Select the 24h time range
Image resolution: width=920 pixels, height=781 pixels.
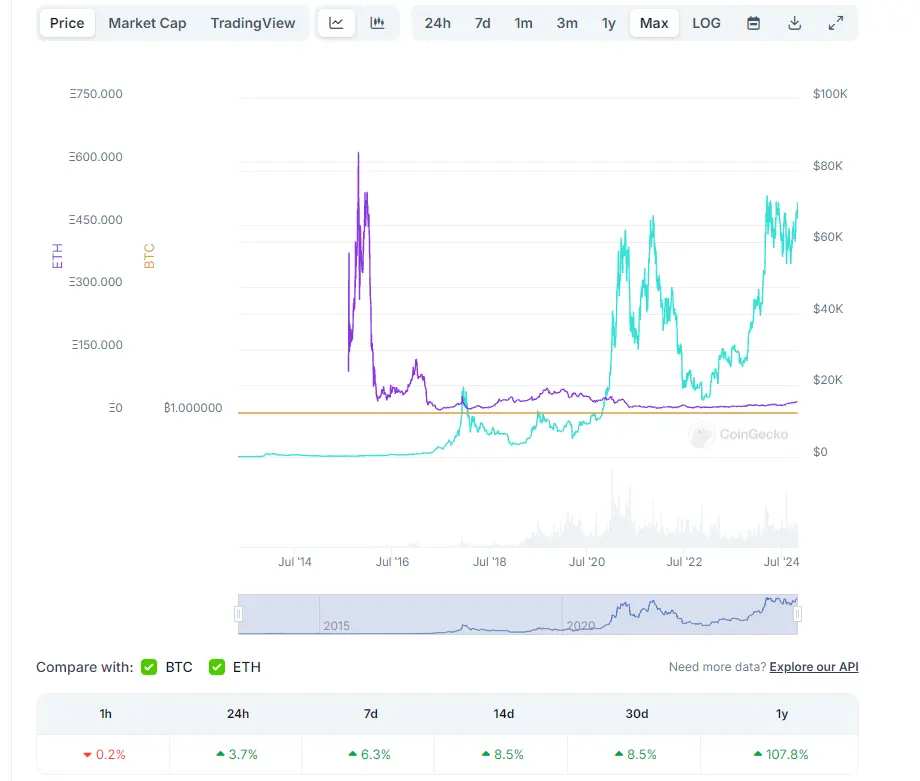pos(437,23)
